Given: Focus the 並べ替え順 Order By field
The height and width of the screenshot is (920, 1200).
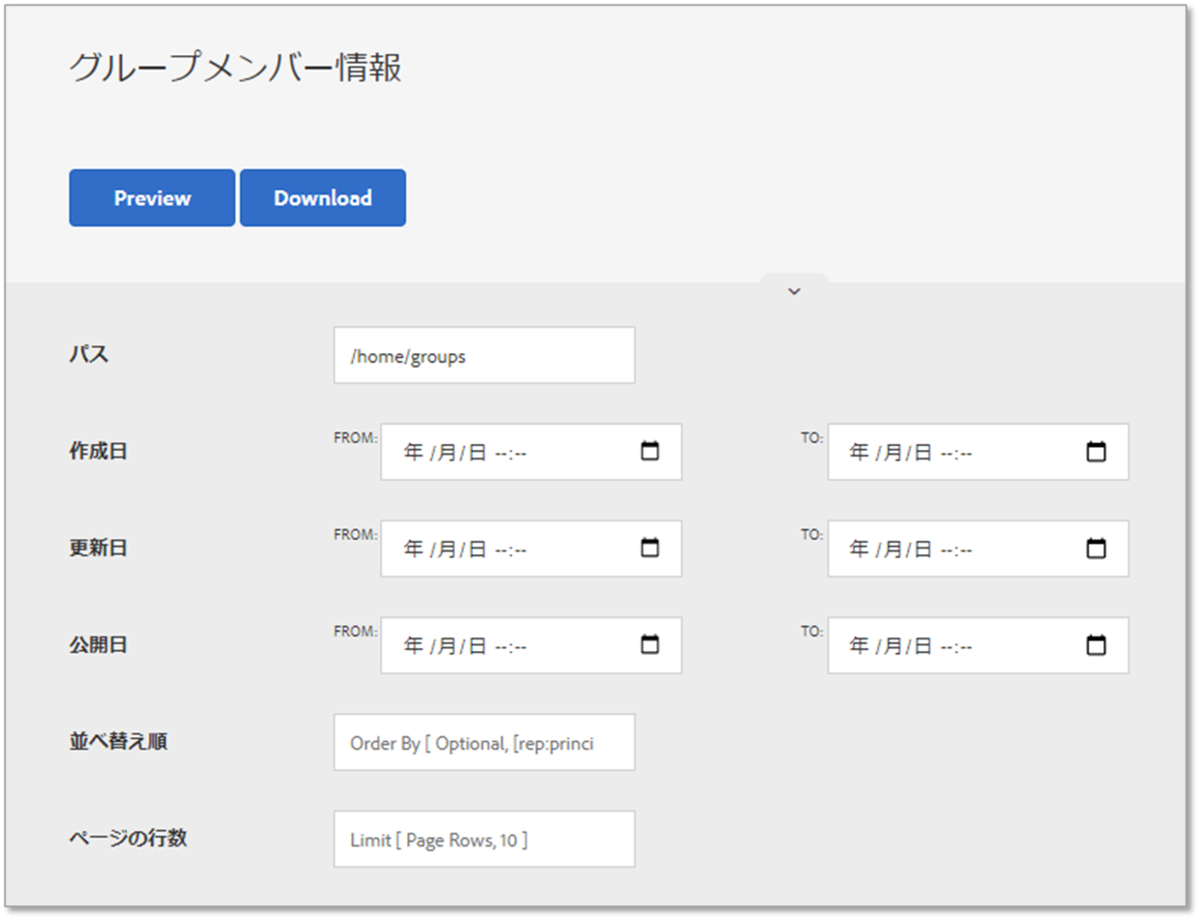Looking at the screenshot, I should [484, 742].
